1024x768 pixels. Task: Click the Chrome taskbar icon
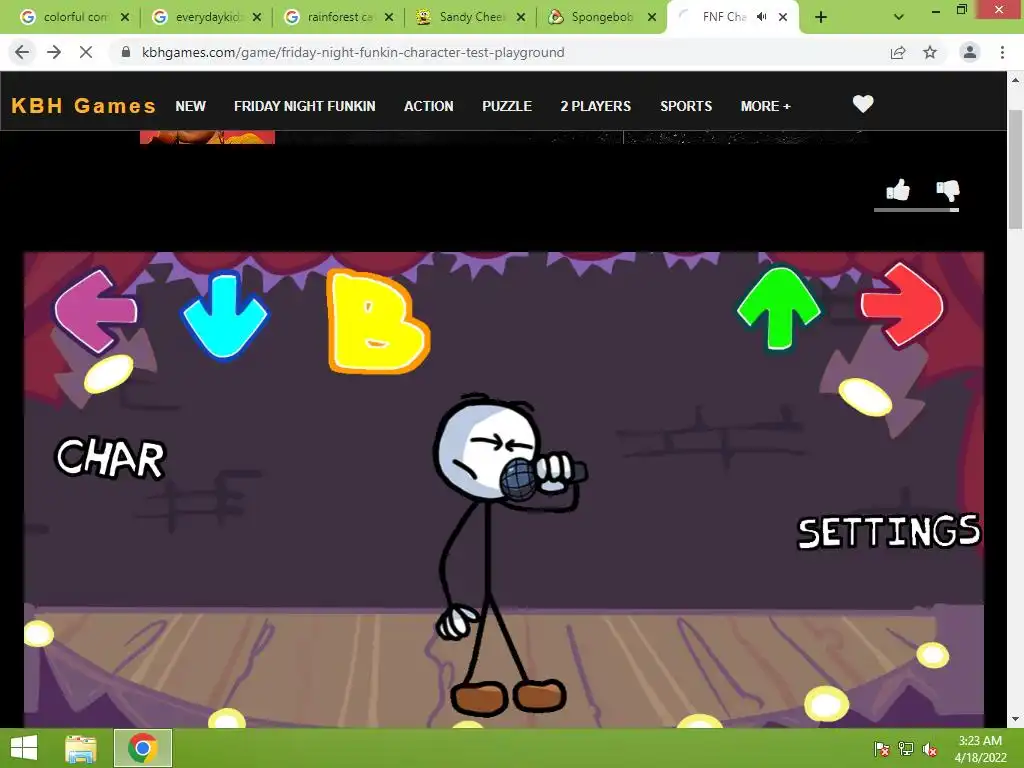[143, 748]
